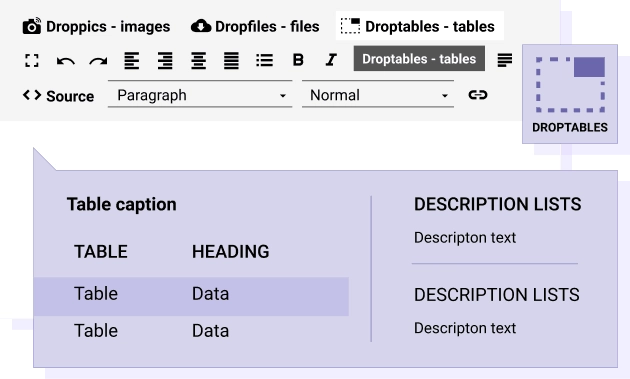Viewport: 630px width, 379px height.
Task: Insert a link with chain icon
Action: pos(478,95)
